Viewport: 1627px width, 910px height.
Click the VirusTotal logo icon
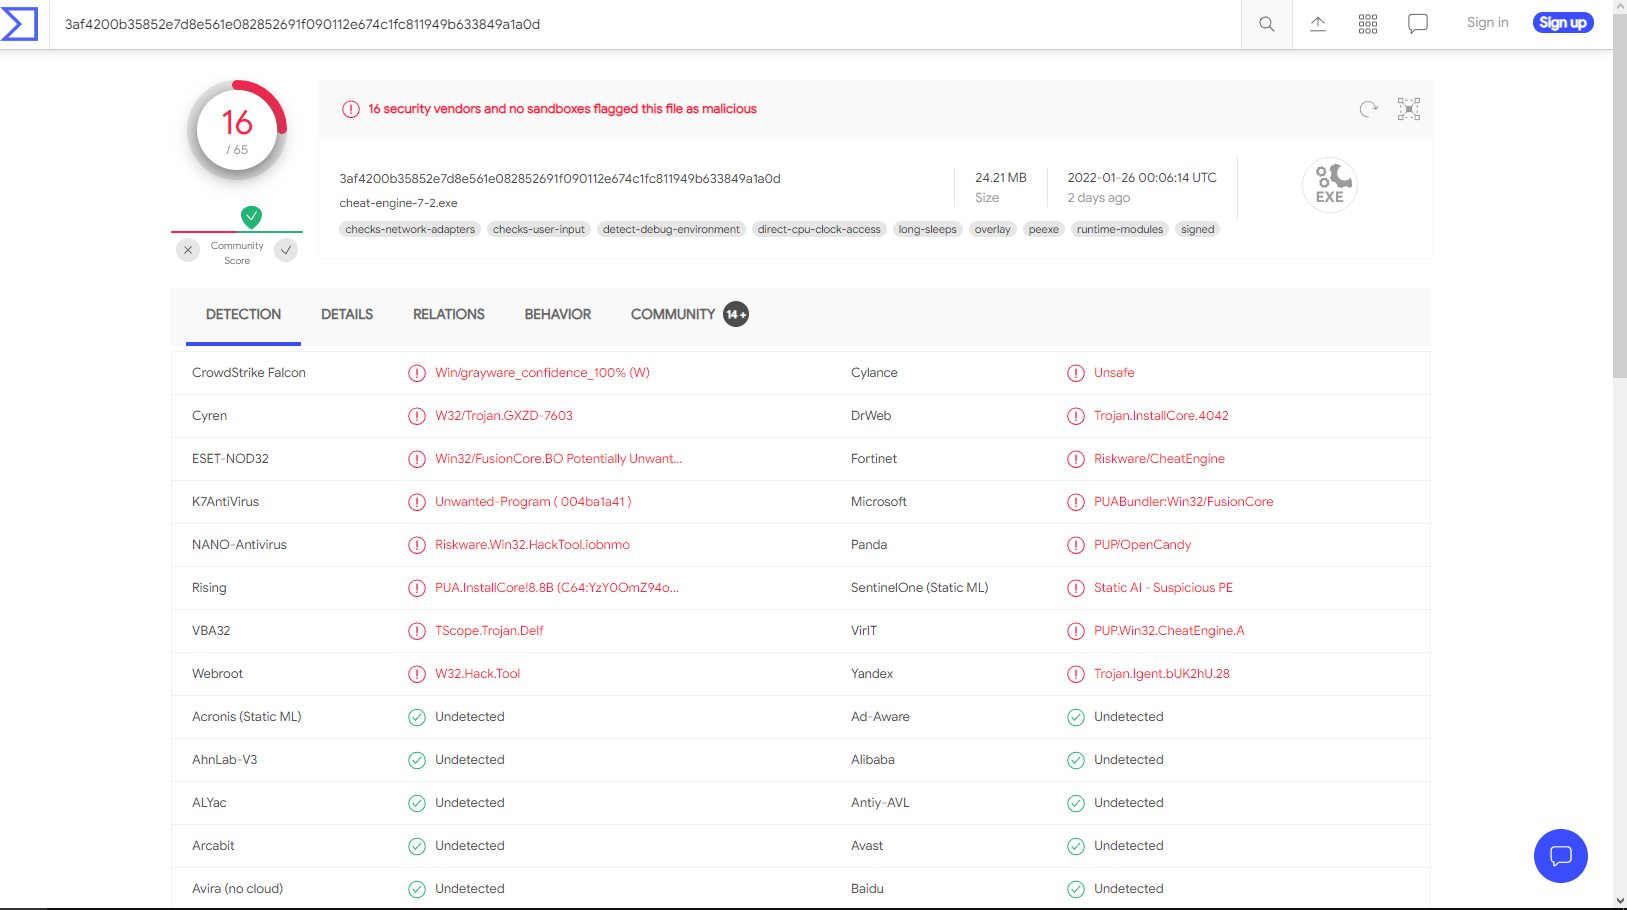pos(20,24)
